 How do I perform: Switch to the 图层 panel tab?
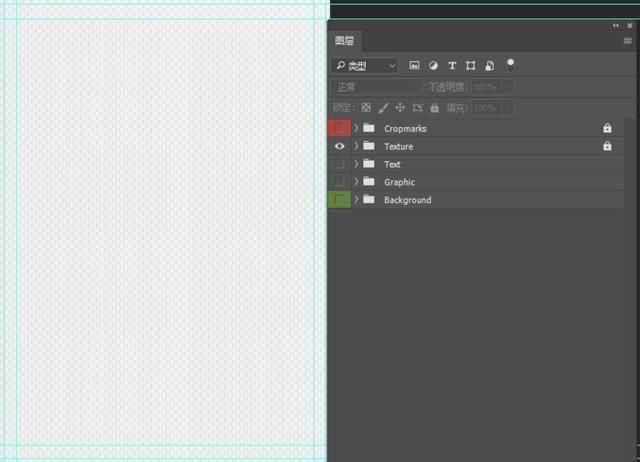point(344,41)
